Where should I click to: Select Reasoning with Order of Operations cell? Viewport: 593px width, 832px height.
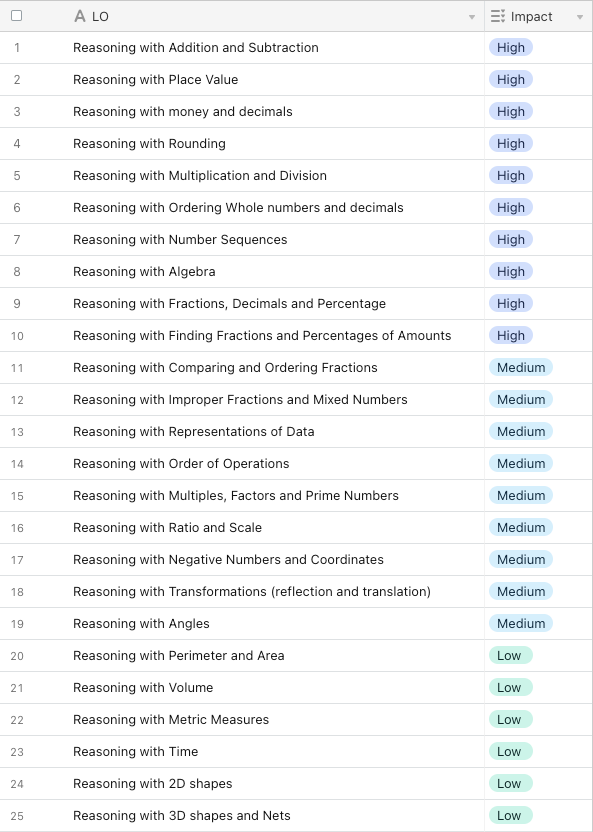(276, 464)
